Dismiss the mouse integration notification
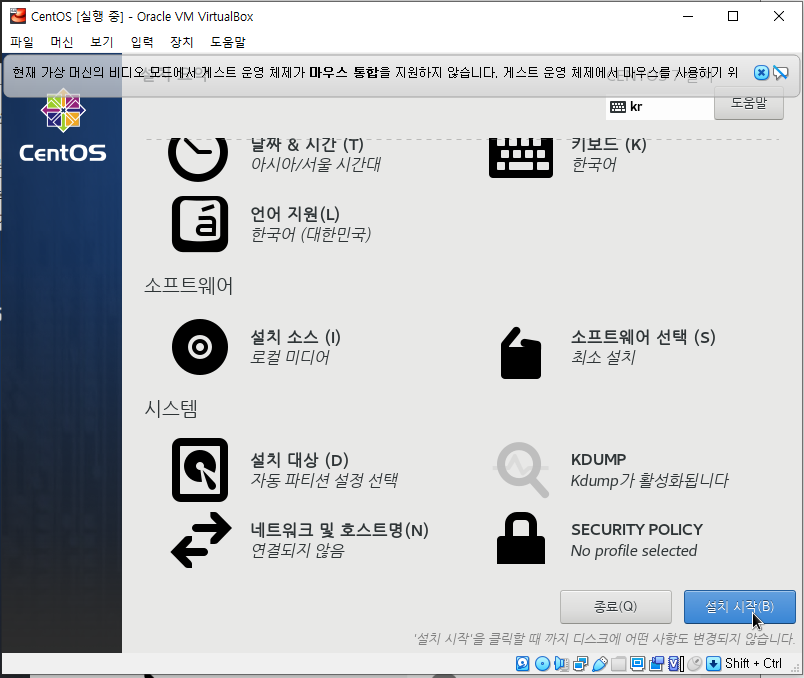This screenshot has height=678, width=804. 761,73
